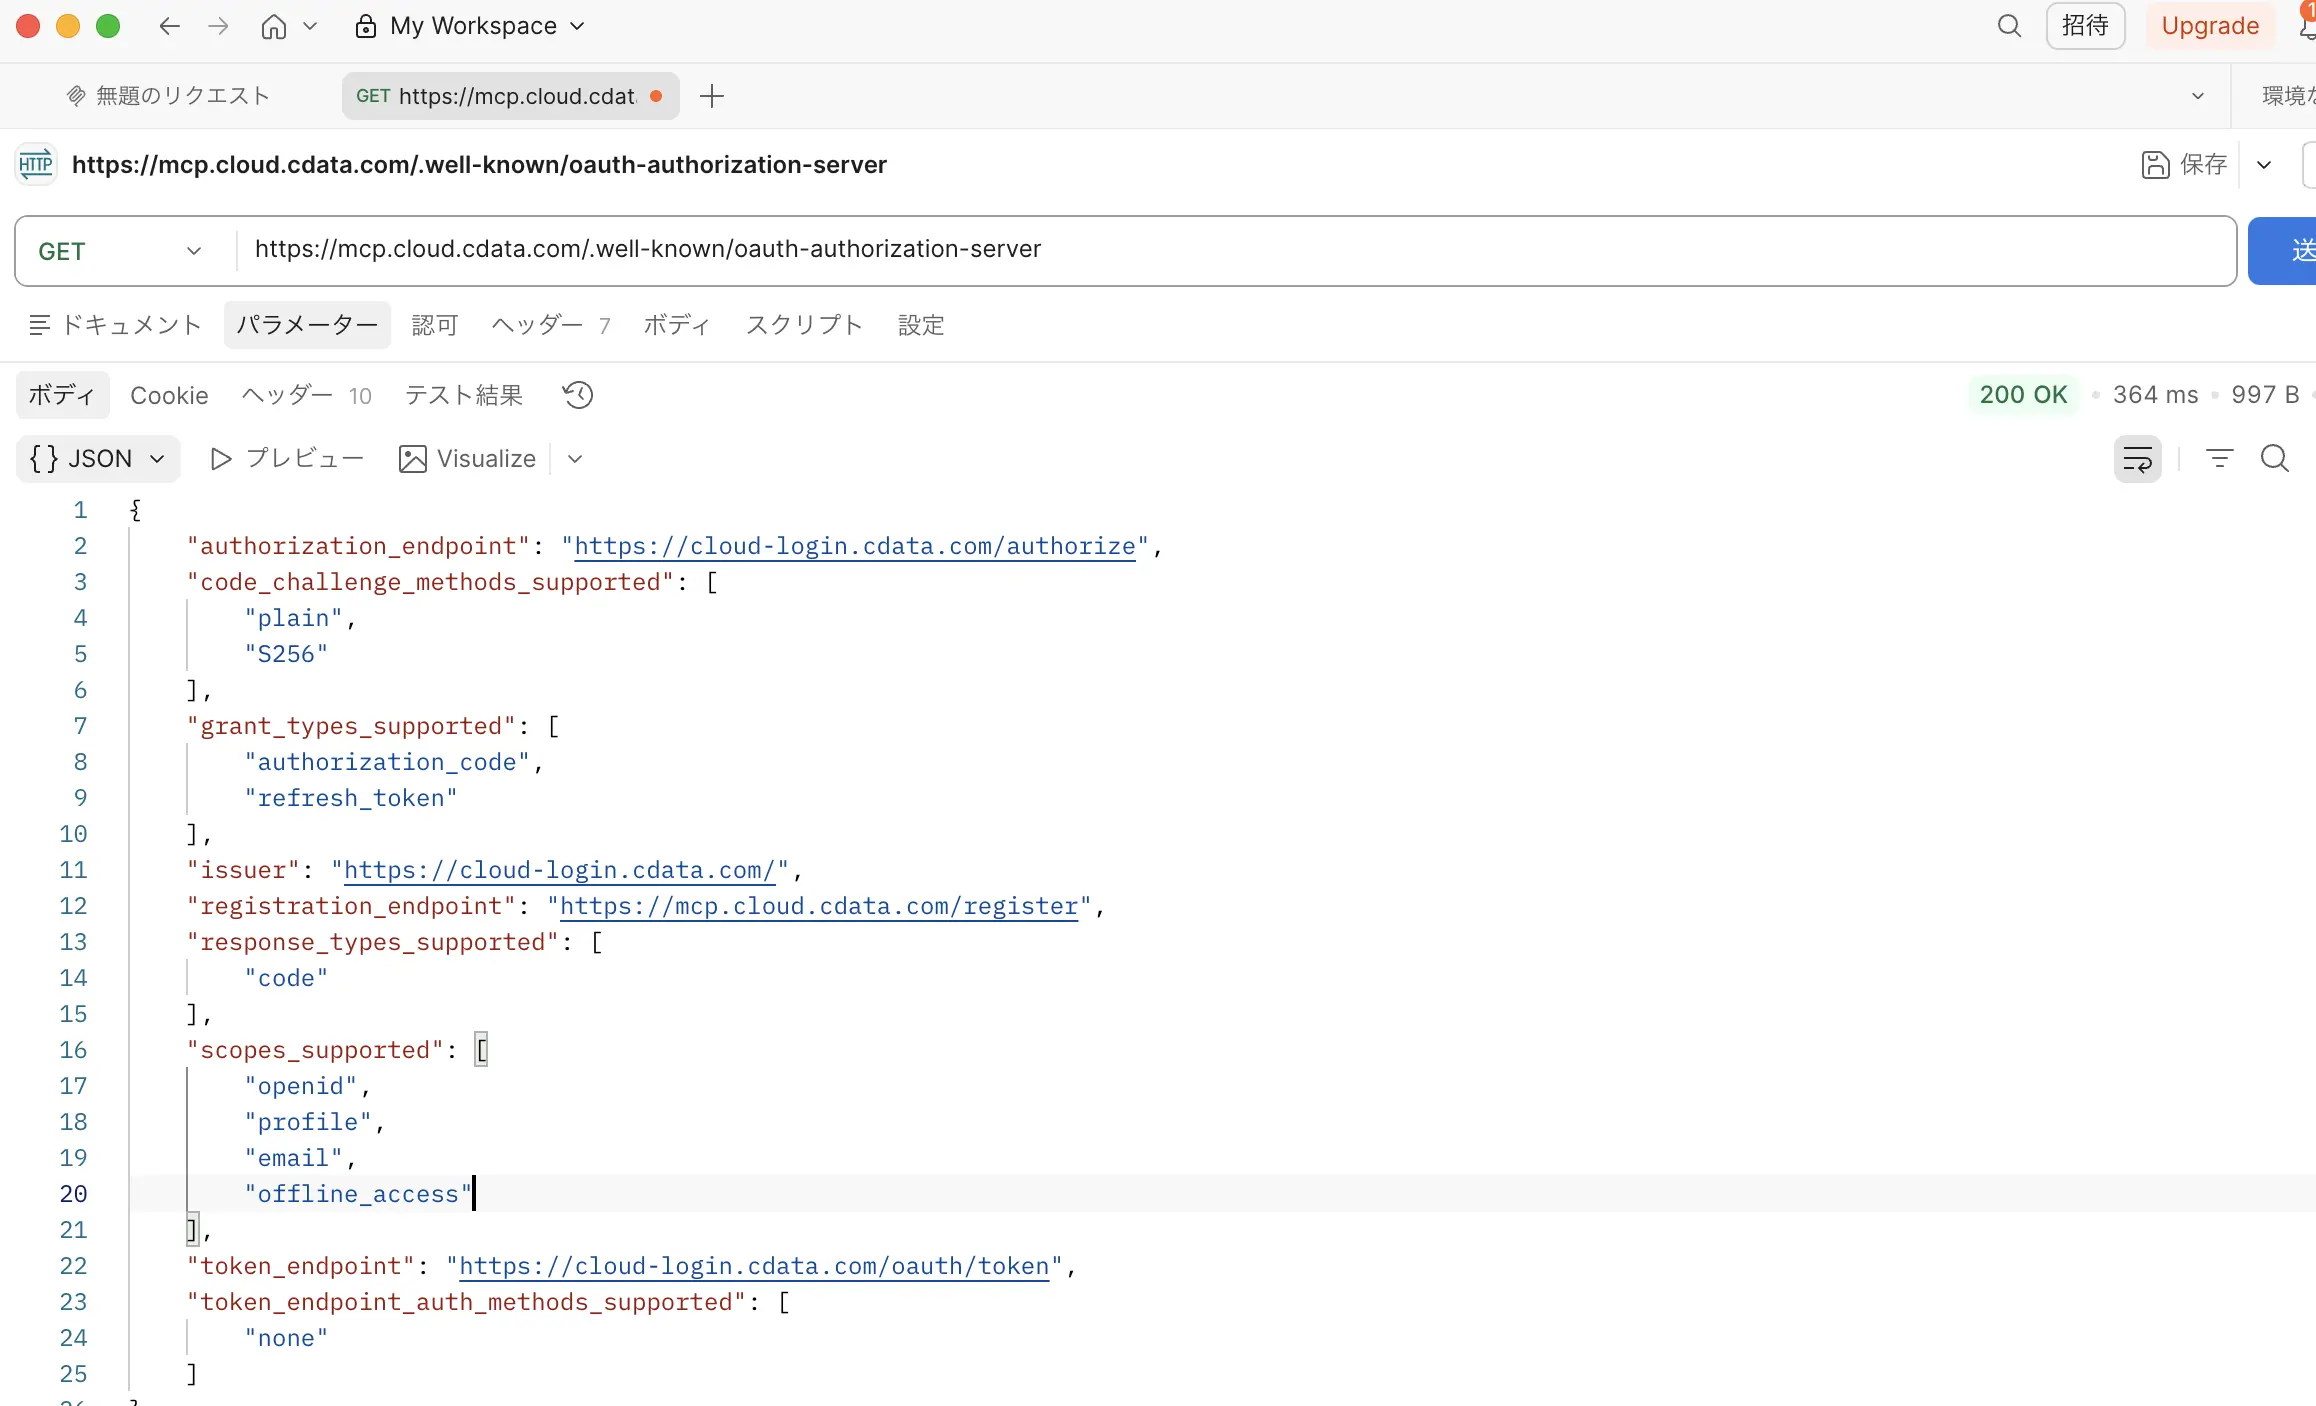The width and height of the screenshot is (2316, 1406).
Task: Open the GET method dropdown
Action: point(120,251)
